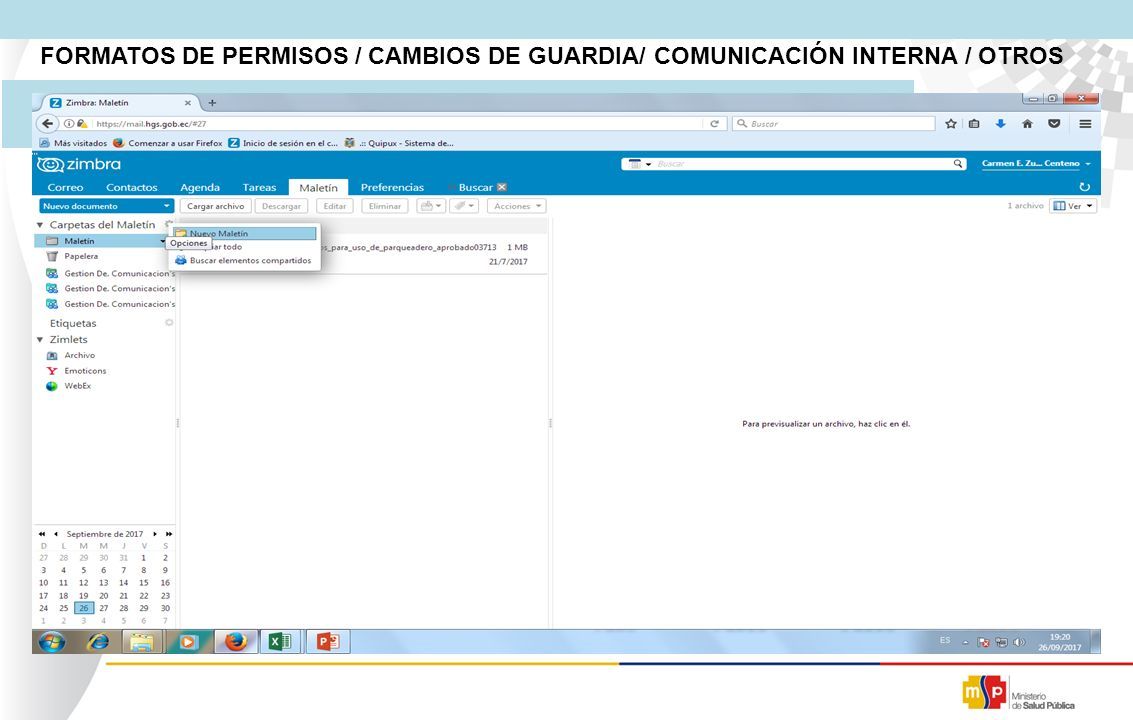Open the move-to-folder dropdown in toolbar
The height and width of the screenshot is (720, 1133).
431,206
